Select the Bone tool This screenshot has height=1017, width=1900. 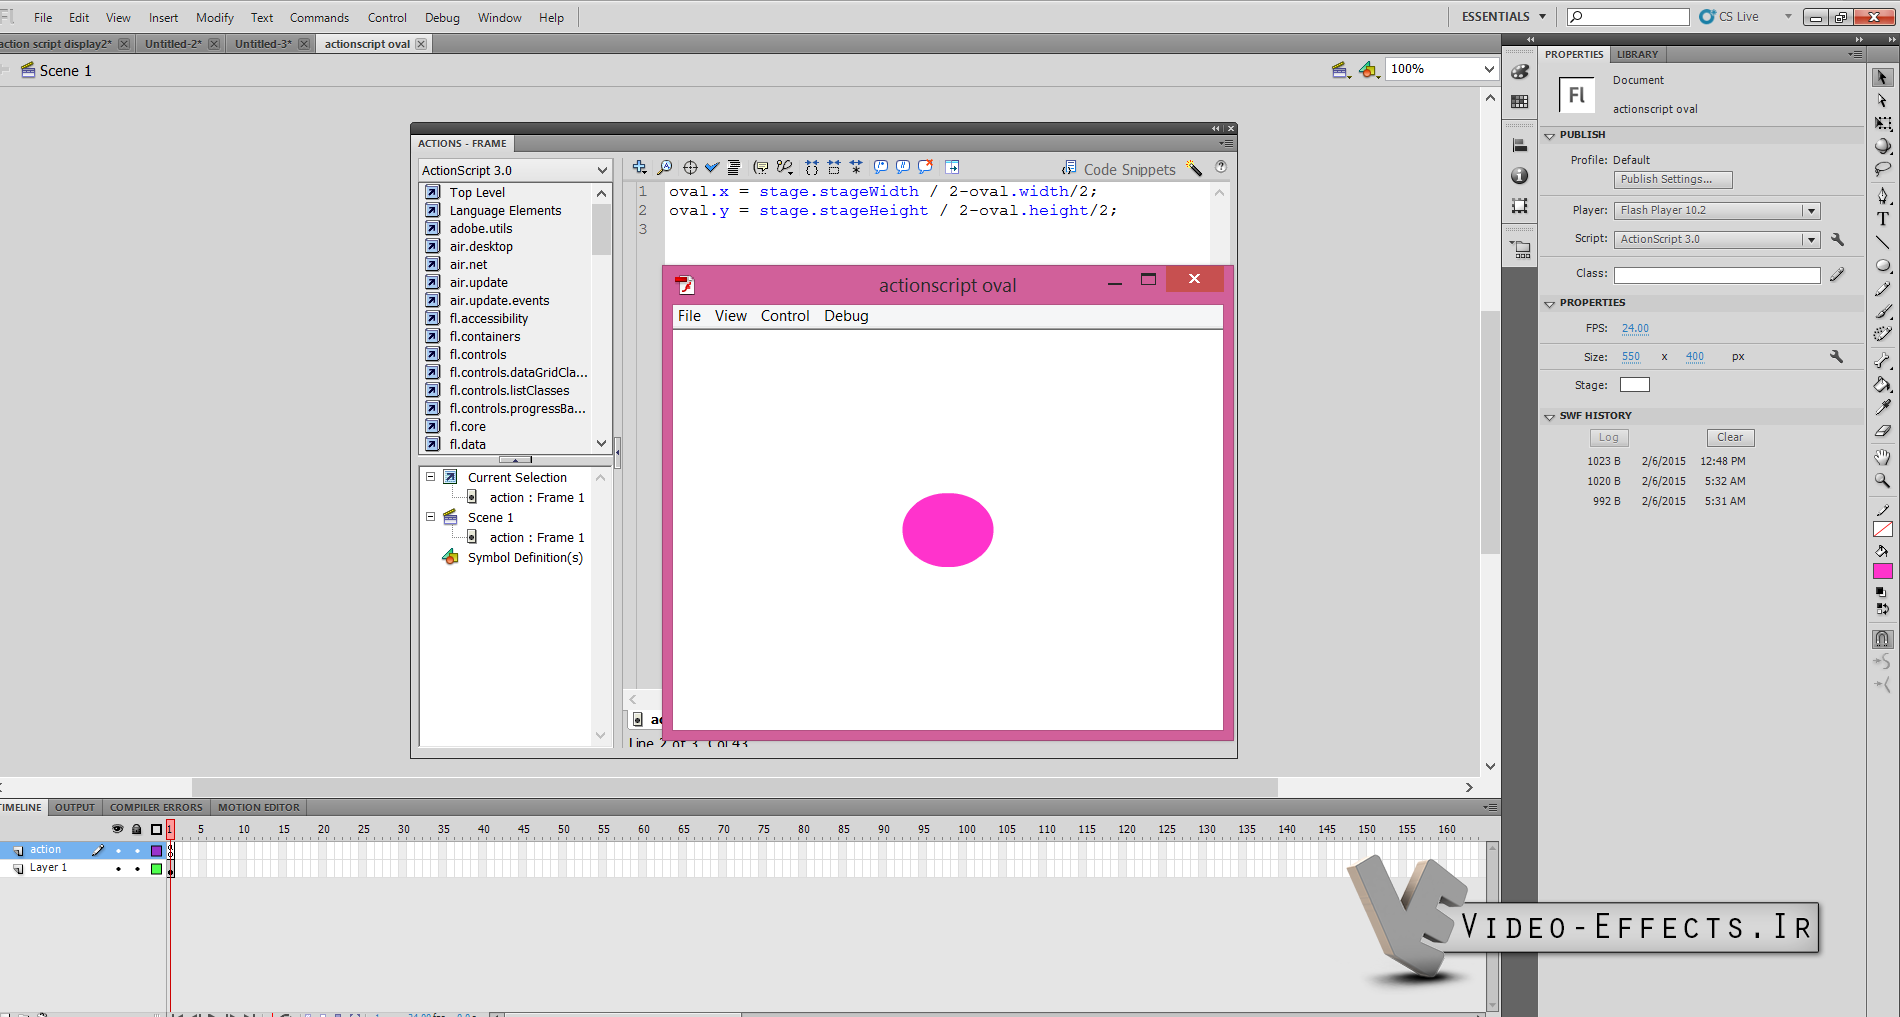(1882, 361)
